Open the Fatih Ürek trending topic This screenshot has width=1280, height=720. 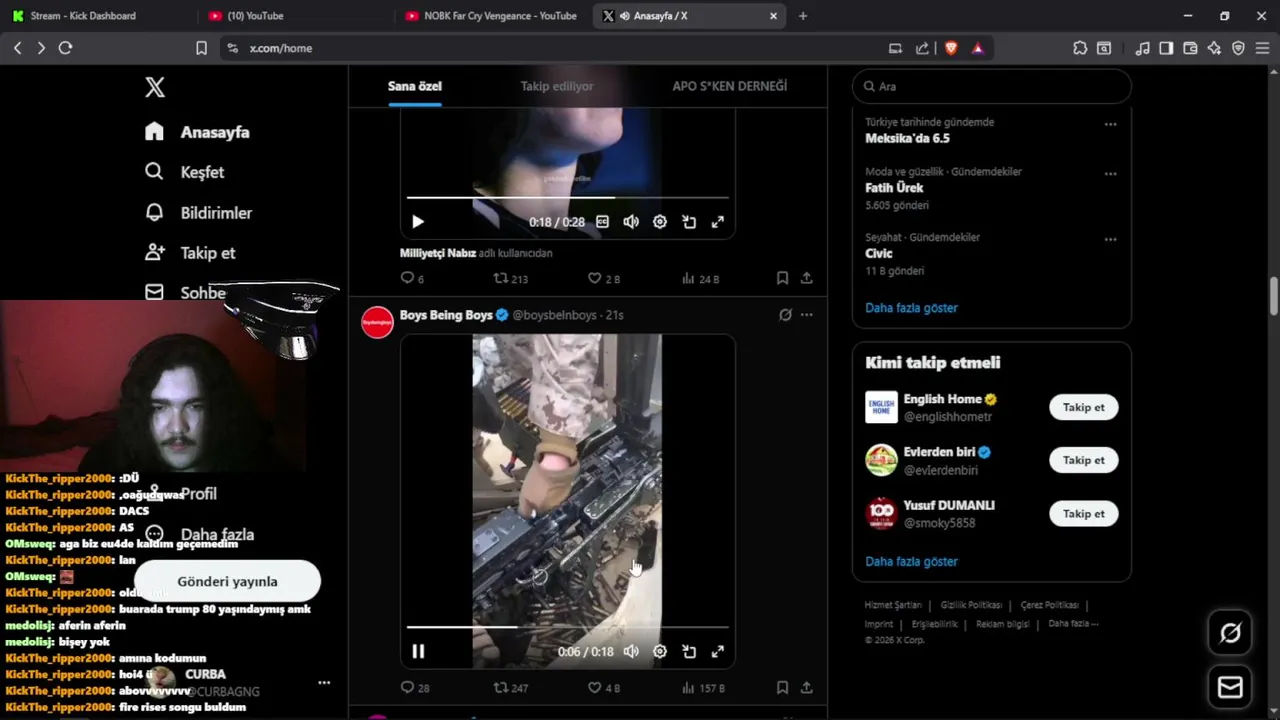tap(894, 188)
